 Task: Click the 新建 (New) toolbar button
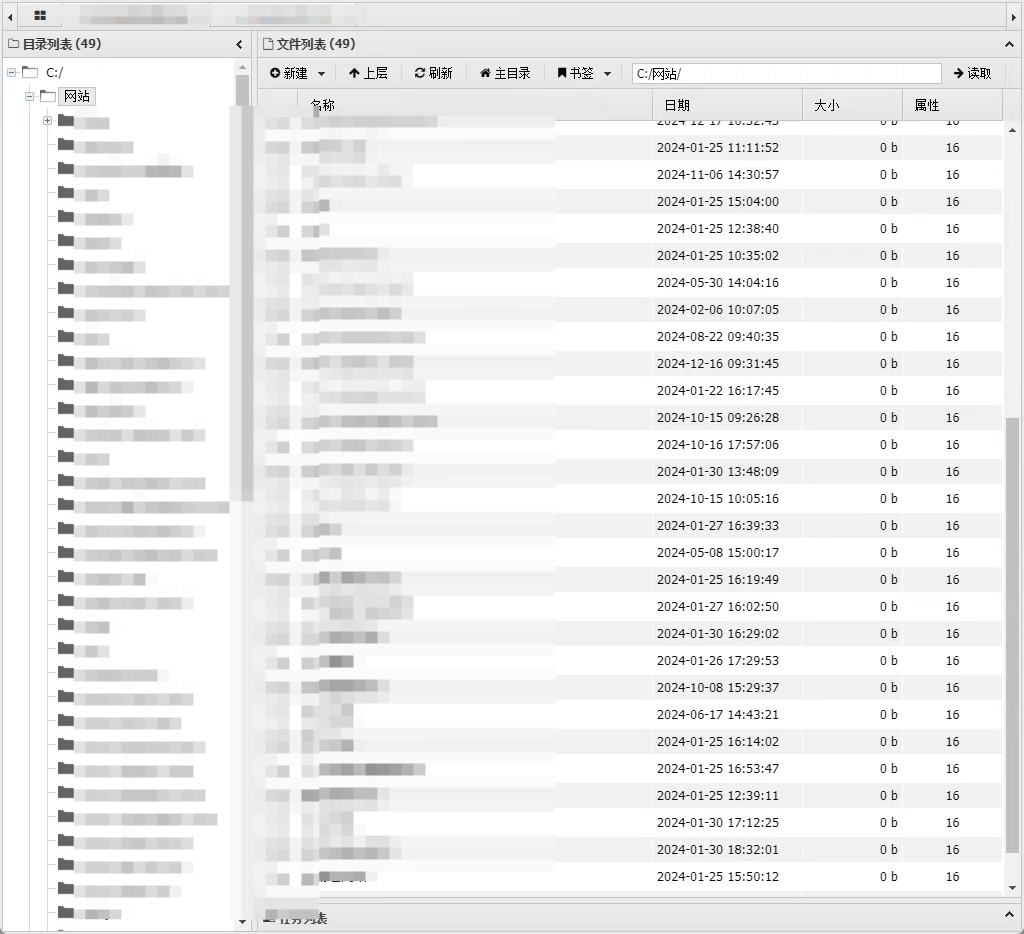(x=289, y=73)
